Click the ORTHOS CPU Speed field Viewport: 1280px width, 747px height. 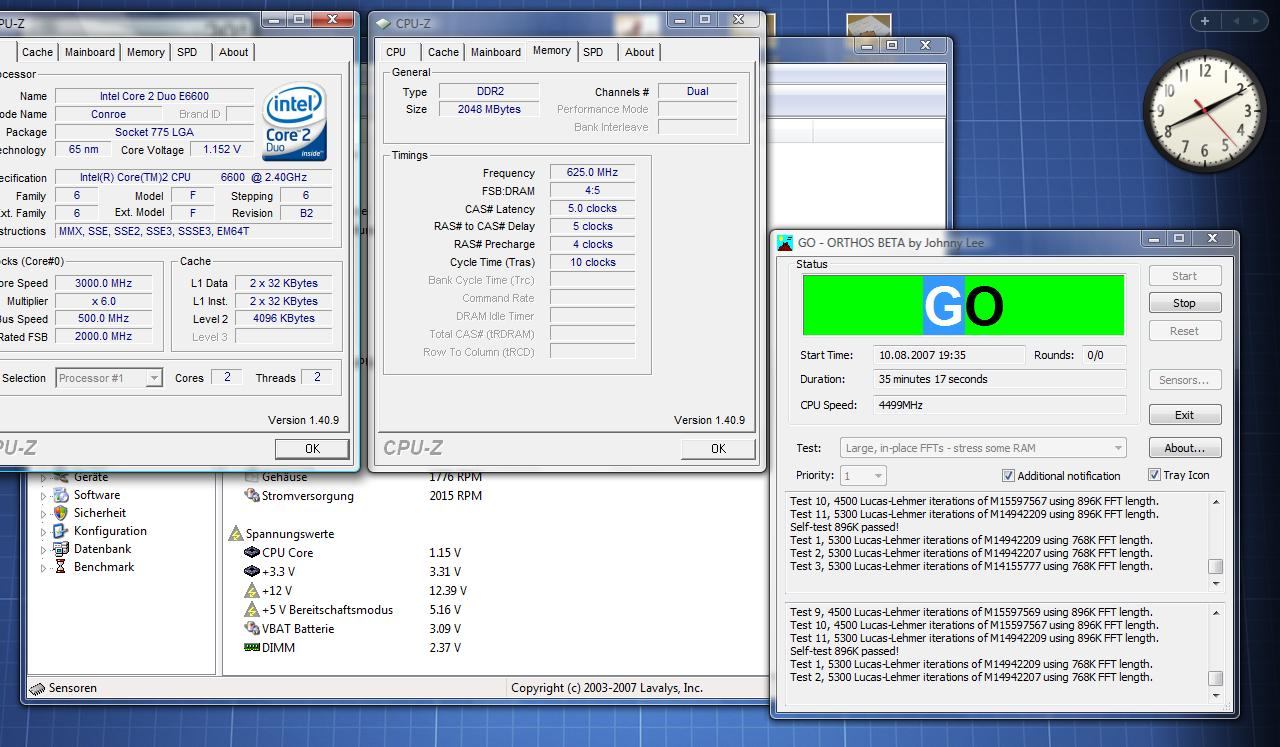click(1000, 405)
